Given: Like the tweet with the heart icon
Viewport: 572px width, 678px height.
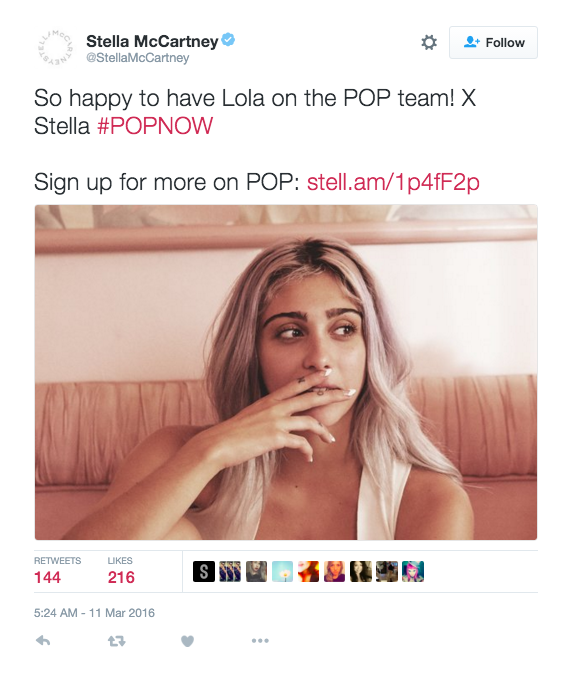Looking at the screenshot, I should (187, 641).
